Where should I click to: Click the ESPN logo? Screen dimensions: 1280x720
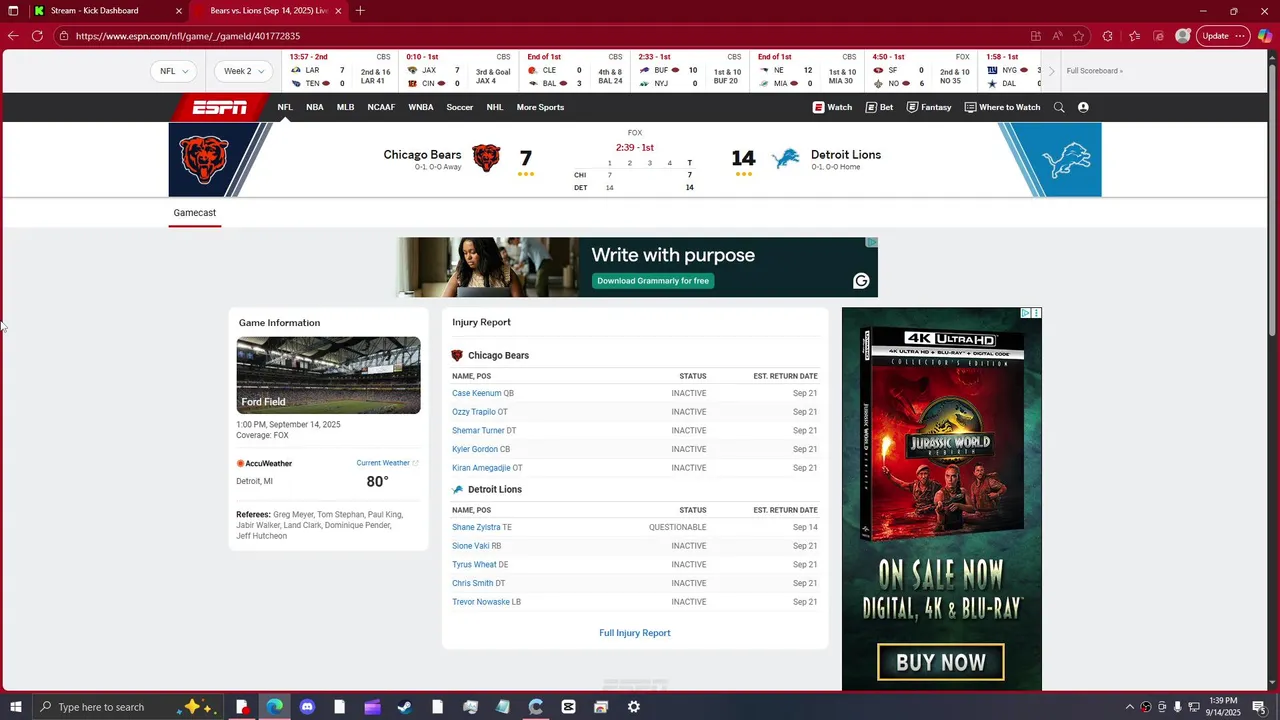tap(220, 107)
